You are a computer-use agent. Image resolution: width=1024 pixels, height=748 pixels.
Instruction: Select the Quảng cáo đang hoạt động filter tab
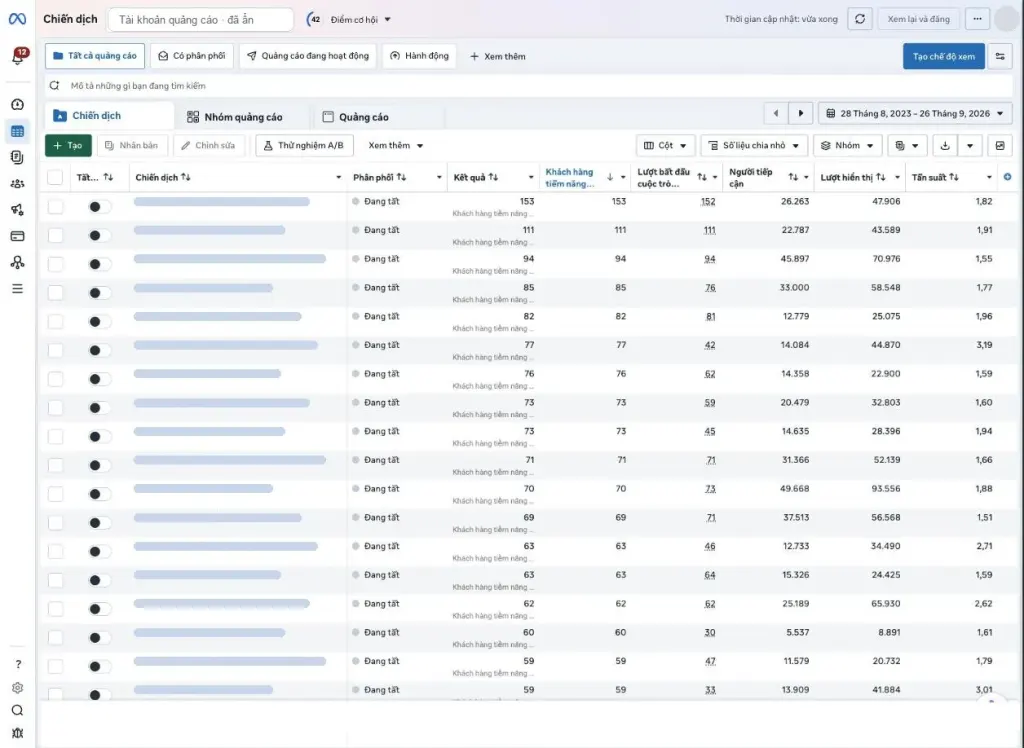pos(308,56)
